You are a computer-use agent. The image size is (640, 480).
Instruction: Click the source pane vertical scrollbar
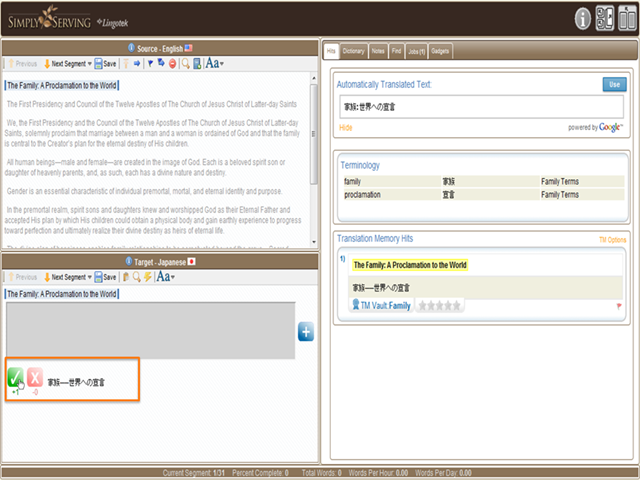click(313, 161)
